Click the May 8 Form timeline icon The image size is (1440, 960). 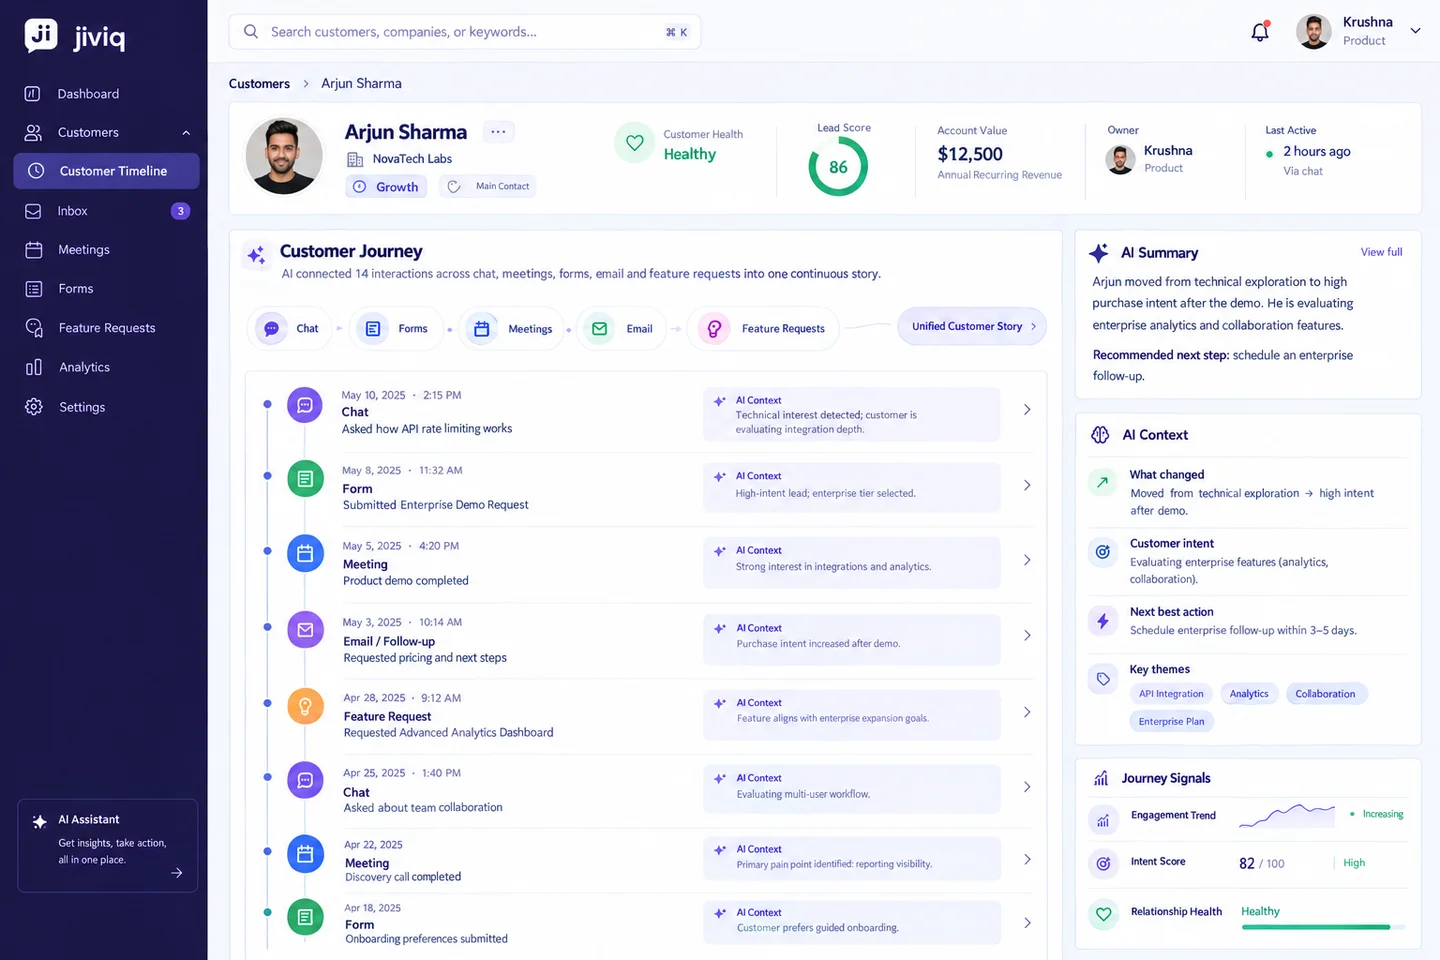click(305, 479)
